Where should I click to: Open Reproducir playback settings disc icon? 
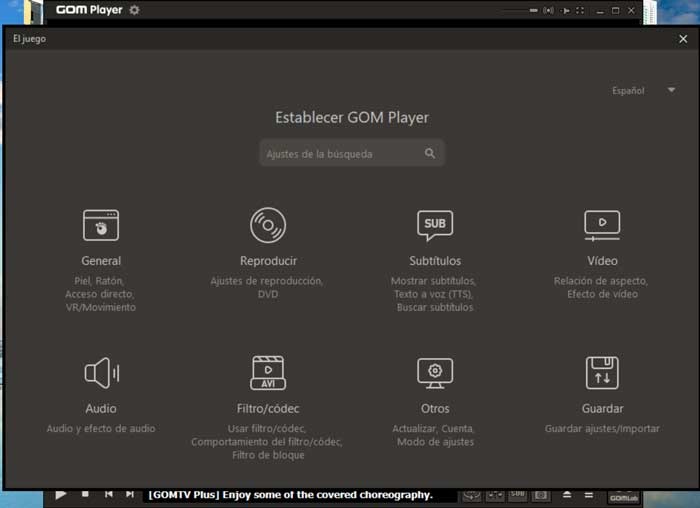pyautogui.click(x=268, y=225)
